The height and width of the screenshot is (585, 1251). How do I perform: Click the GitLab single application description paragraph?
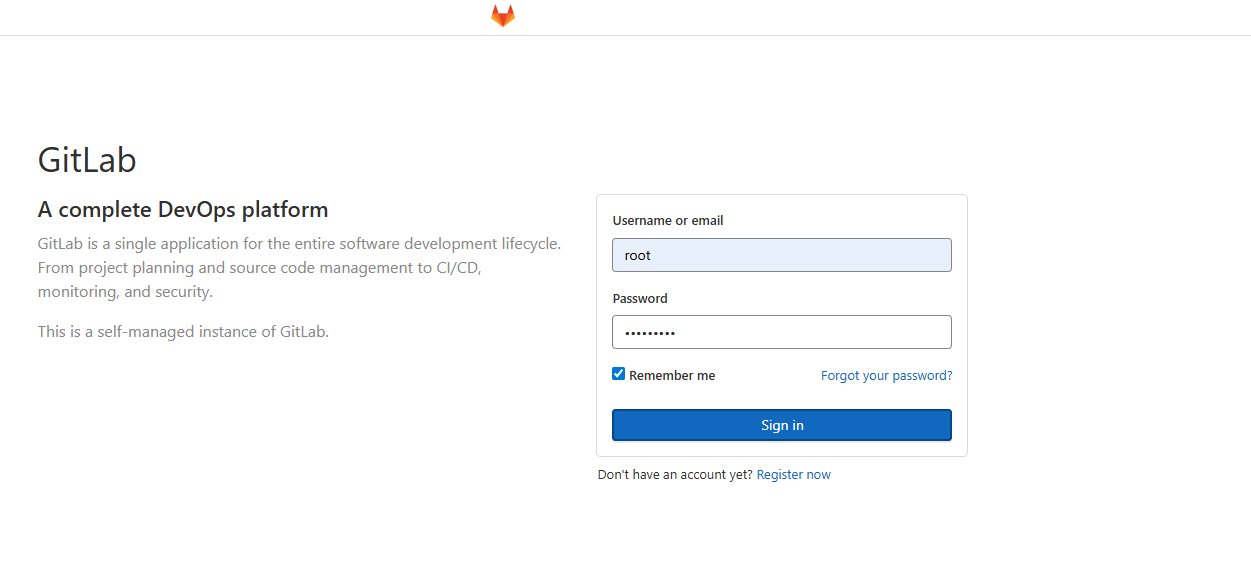click(x=300, y=268)
